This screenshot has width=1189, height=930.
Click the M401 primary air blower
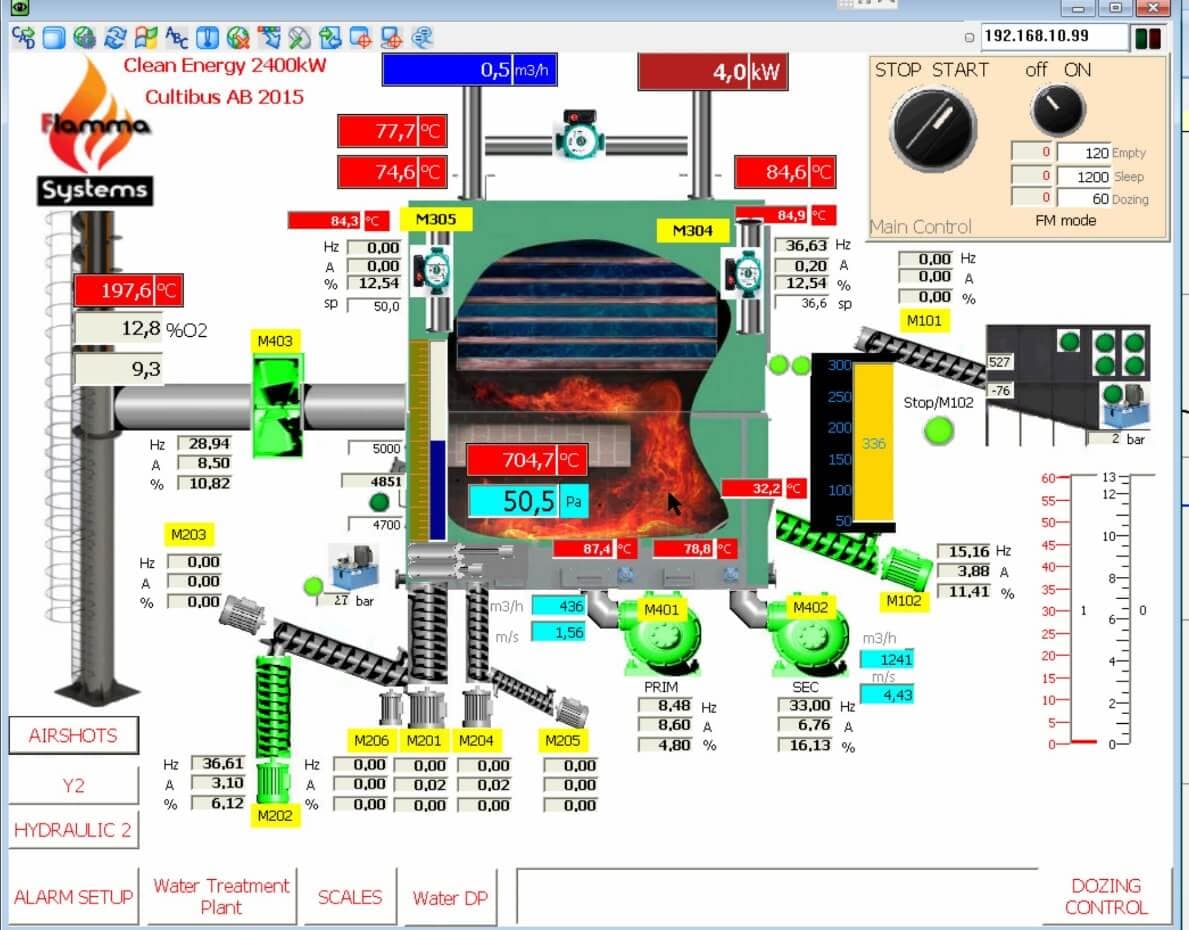tap(661, 637)
